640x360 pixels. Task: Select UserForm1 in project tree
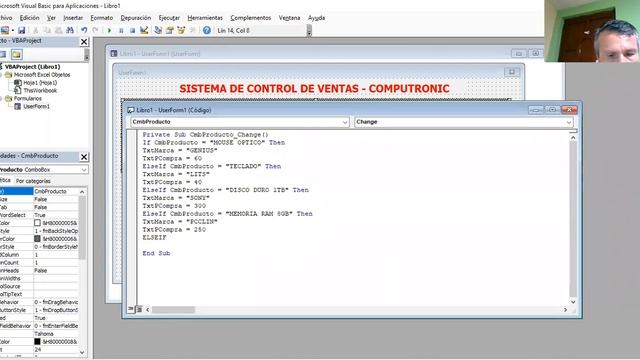point(36,106)
